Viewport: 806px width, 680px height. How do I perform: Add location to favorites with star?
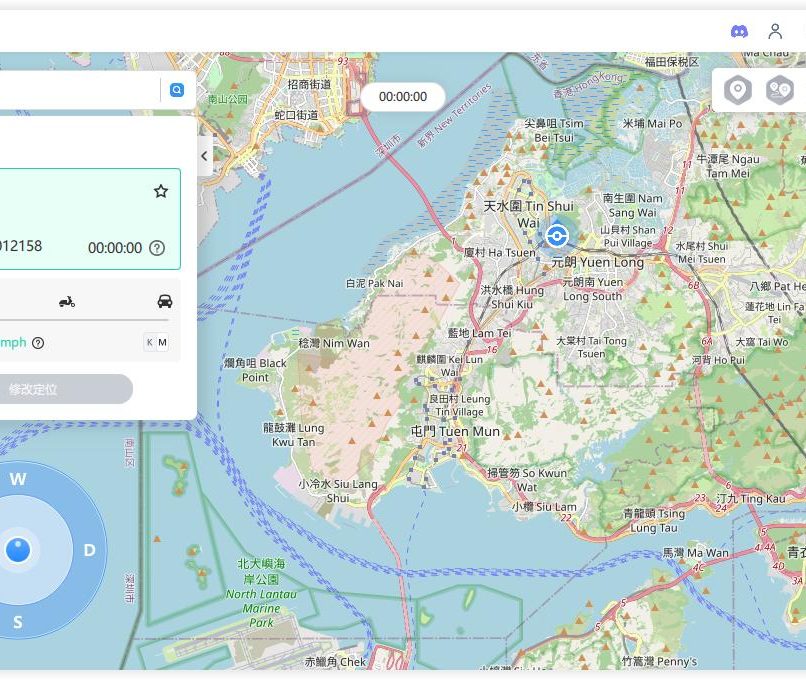pos(160,191)
